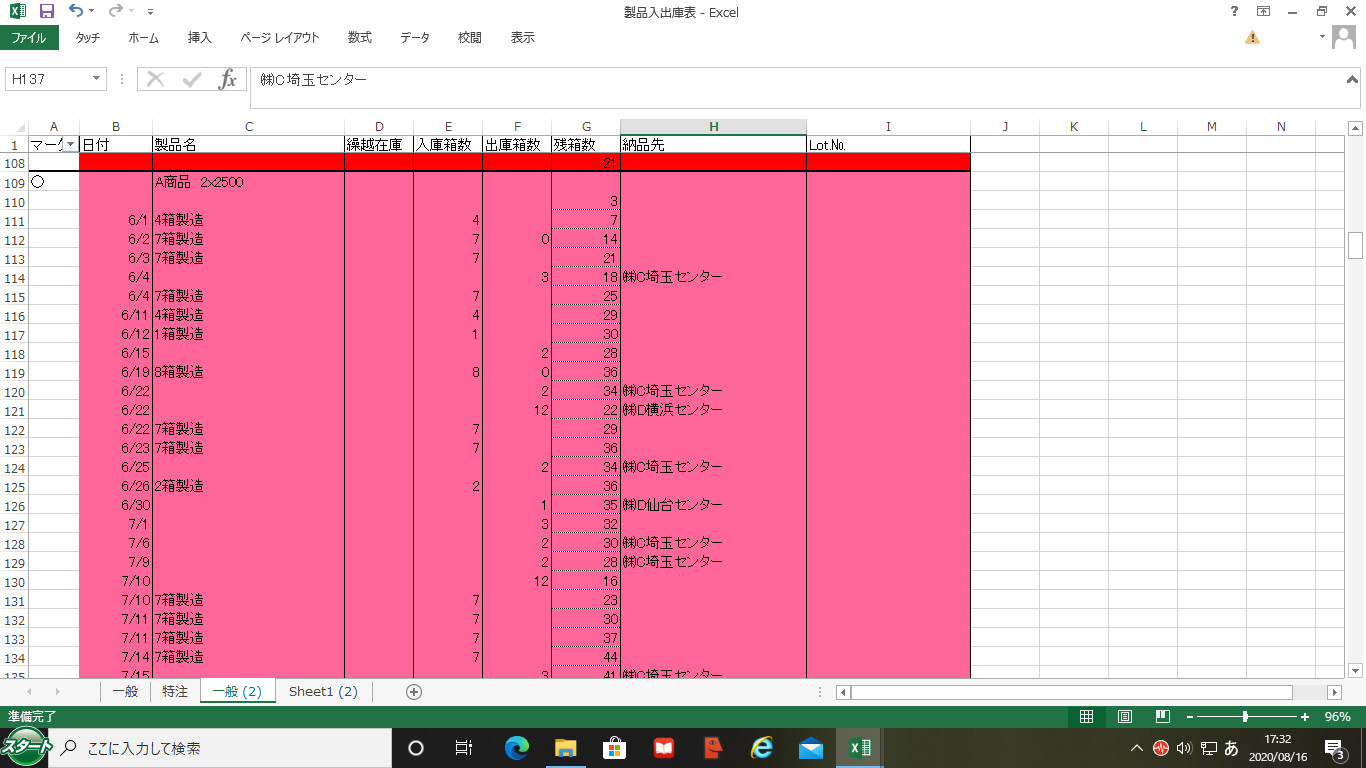
Task: Select Normal view button in status bar
Action: pyautogui.click(x=1086, y=717)
